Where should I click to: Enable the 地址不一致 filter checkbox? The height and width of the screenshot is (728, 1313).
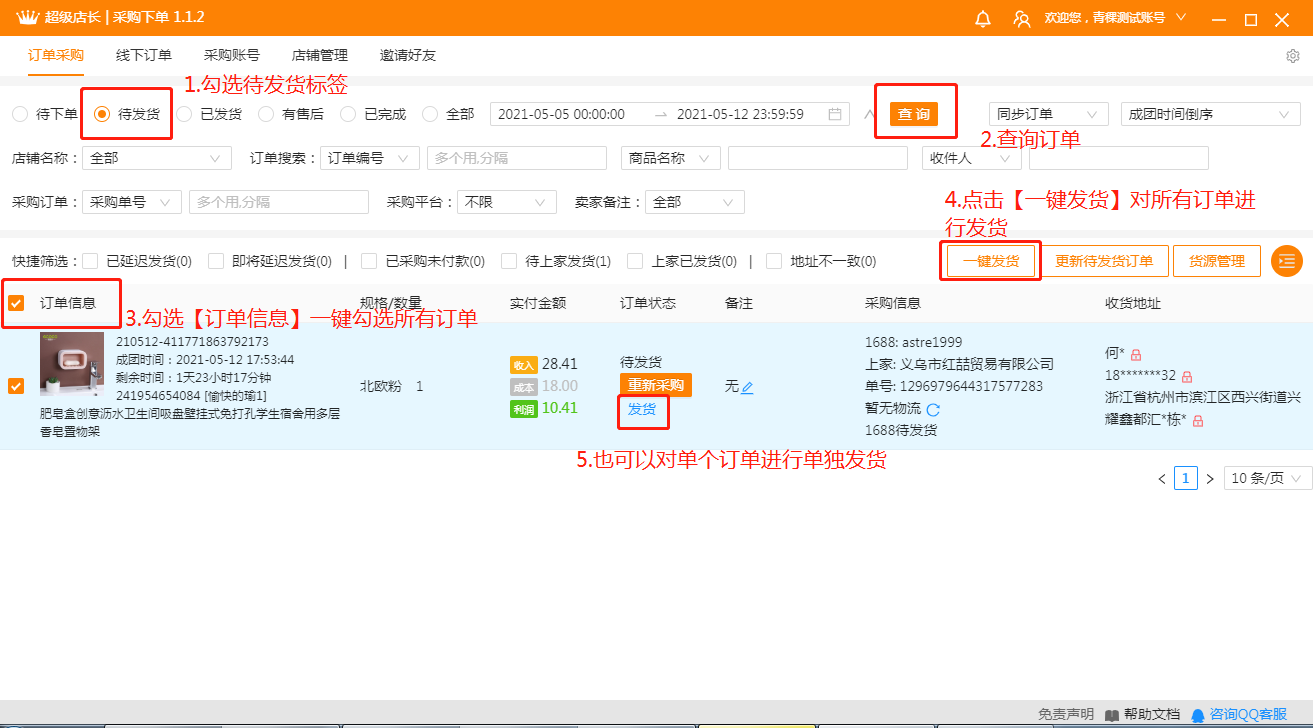click(x=773, y=261)
